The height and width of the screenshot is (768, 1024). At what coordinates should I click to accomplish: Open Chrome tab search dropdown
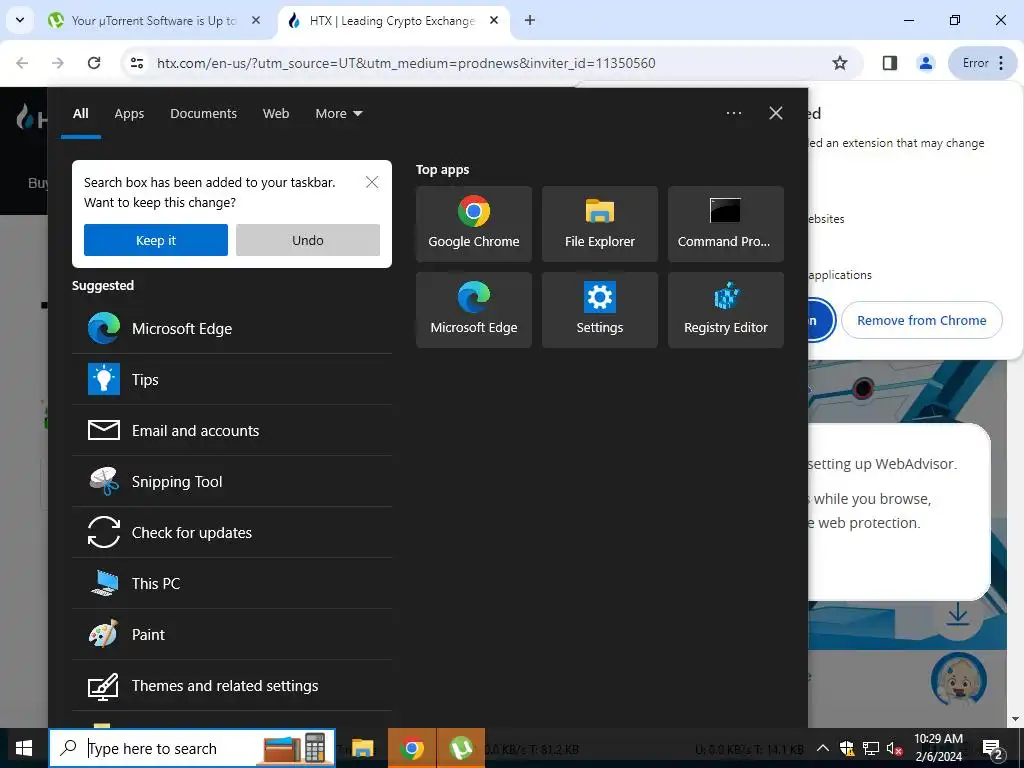(20, 20)
